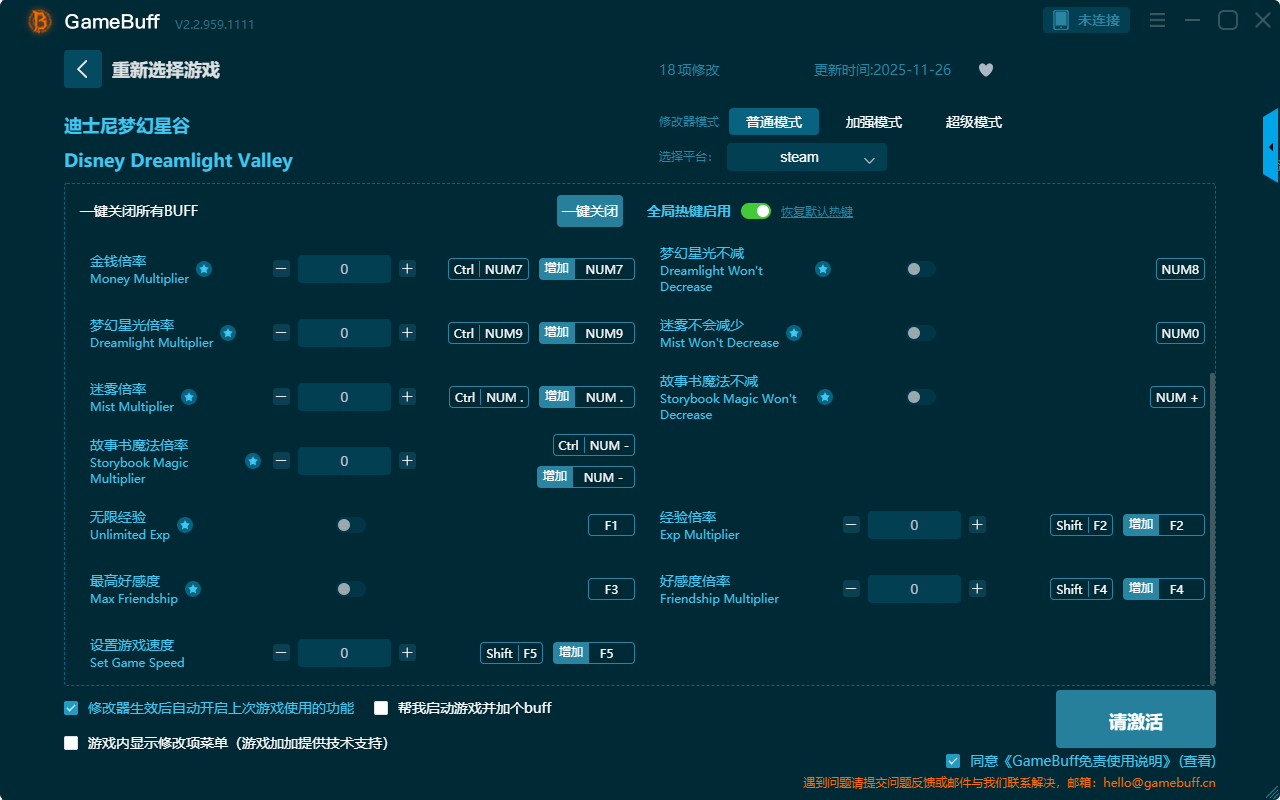The width and height of the screenshot is (1280, 800).
Task: Click the heart favorite icon
Action: [985, 70]
